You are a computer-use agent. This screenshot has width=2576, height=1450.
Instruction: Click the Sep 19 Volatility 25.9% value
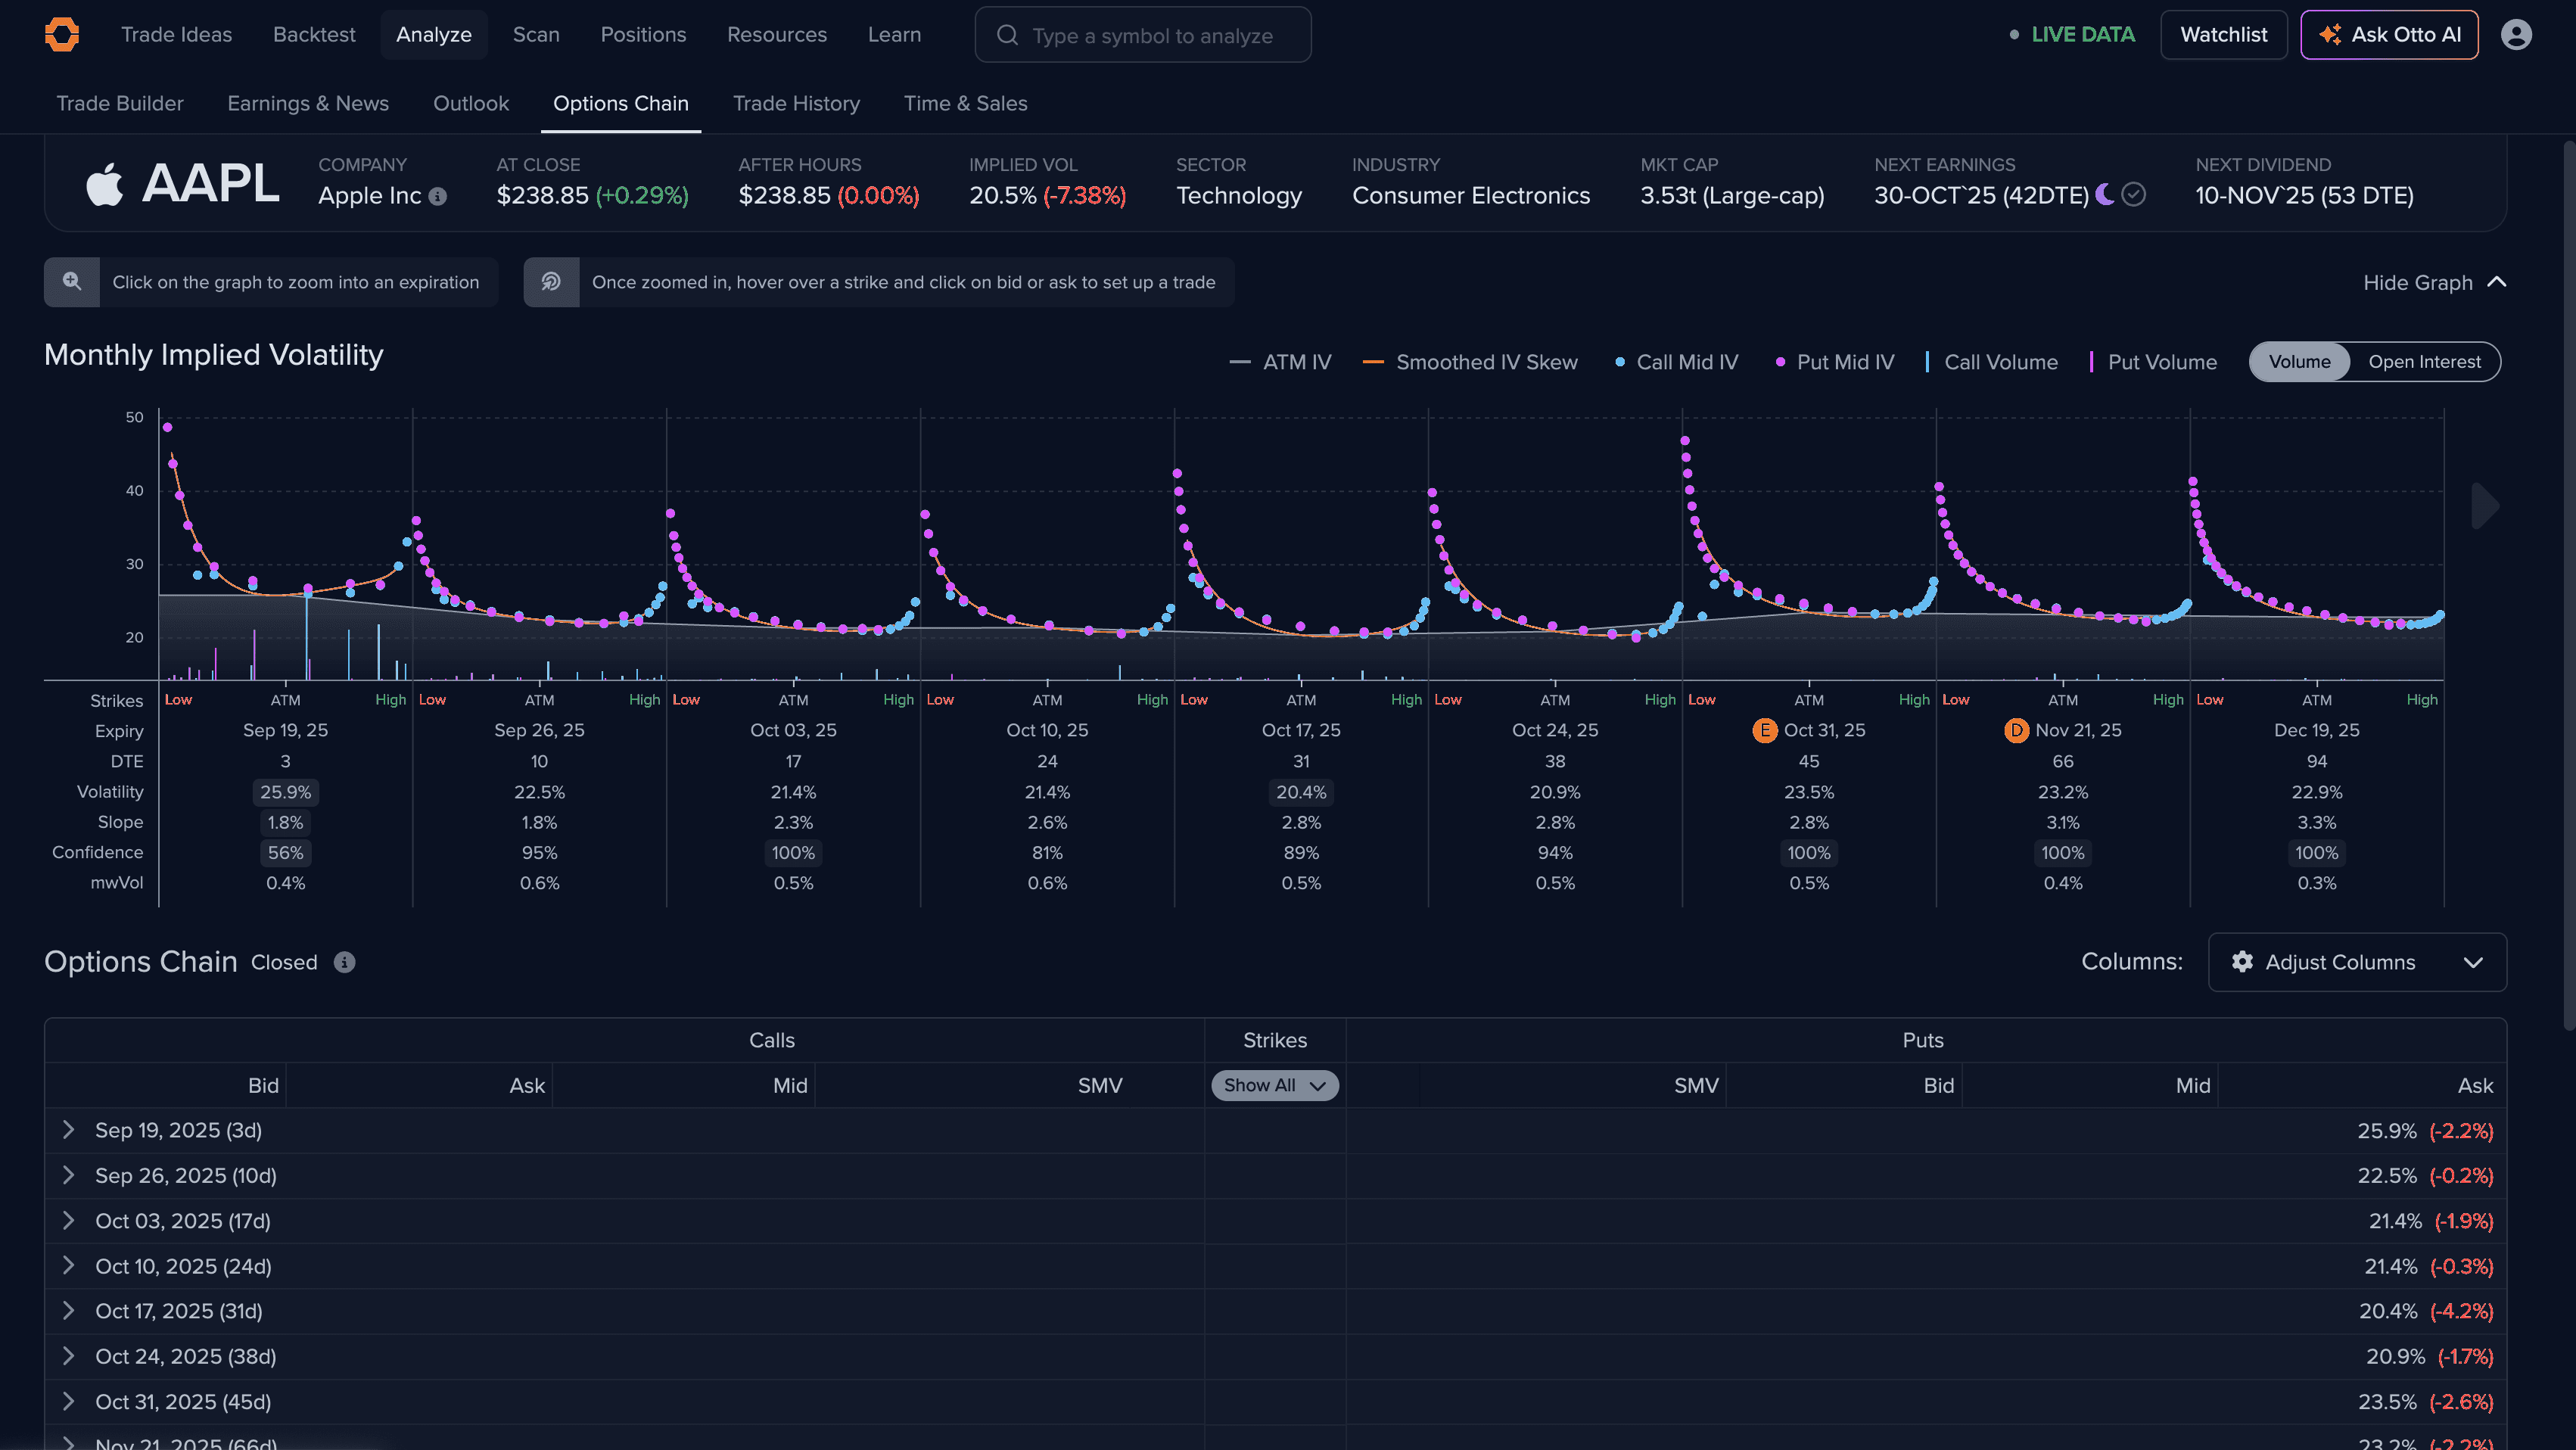coord(285,792)
